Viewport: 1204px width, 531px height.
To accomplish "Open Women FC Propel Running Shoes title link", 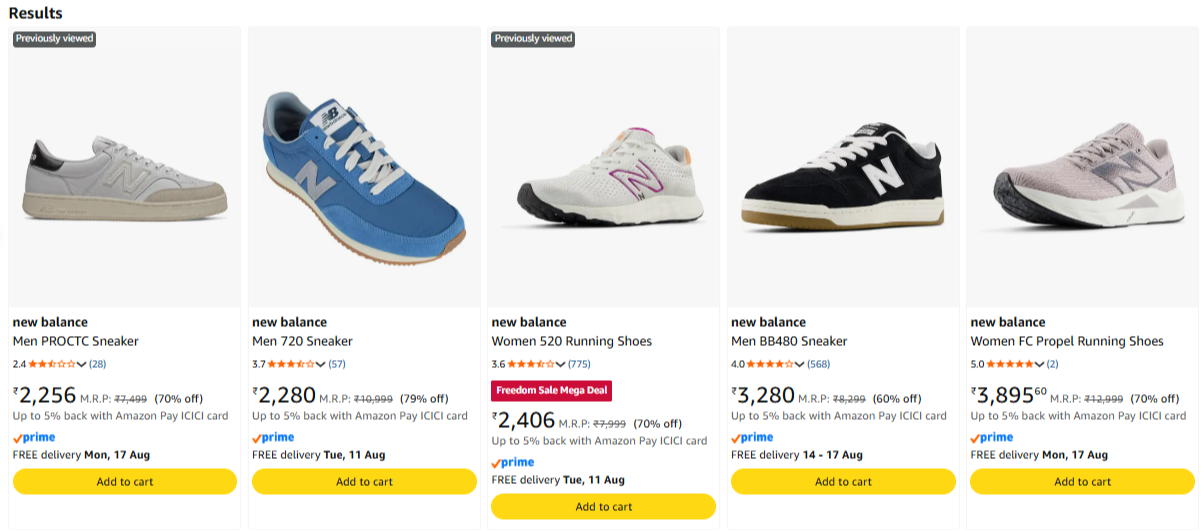I will pyautogui.click(x=1067, y=341).
